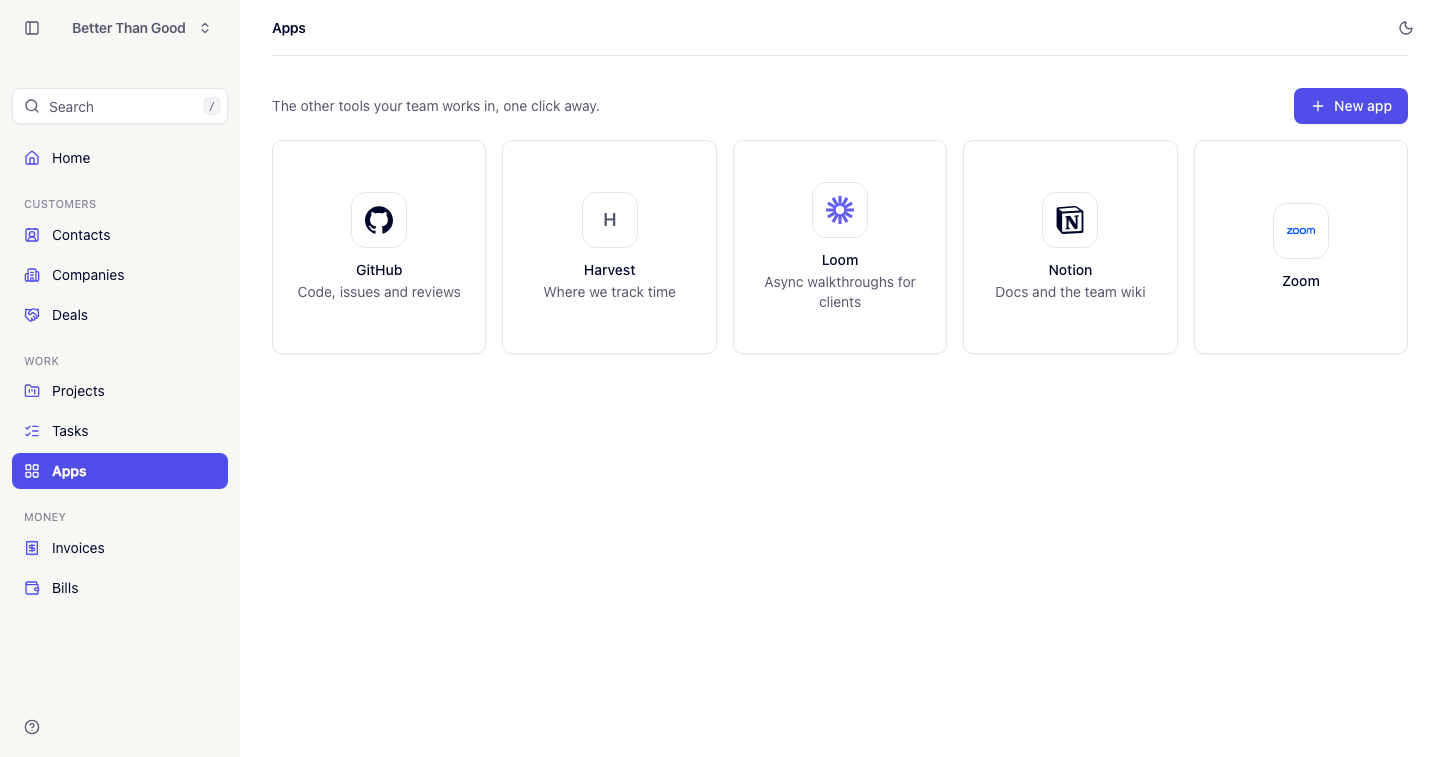Click the New app button
Image resolution: width=1440 pixels, height=757 pixels.
click(x=1351, y=106)
